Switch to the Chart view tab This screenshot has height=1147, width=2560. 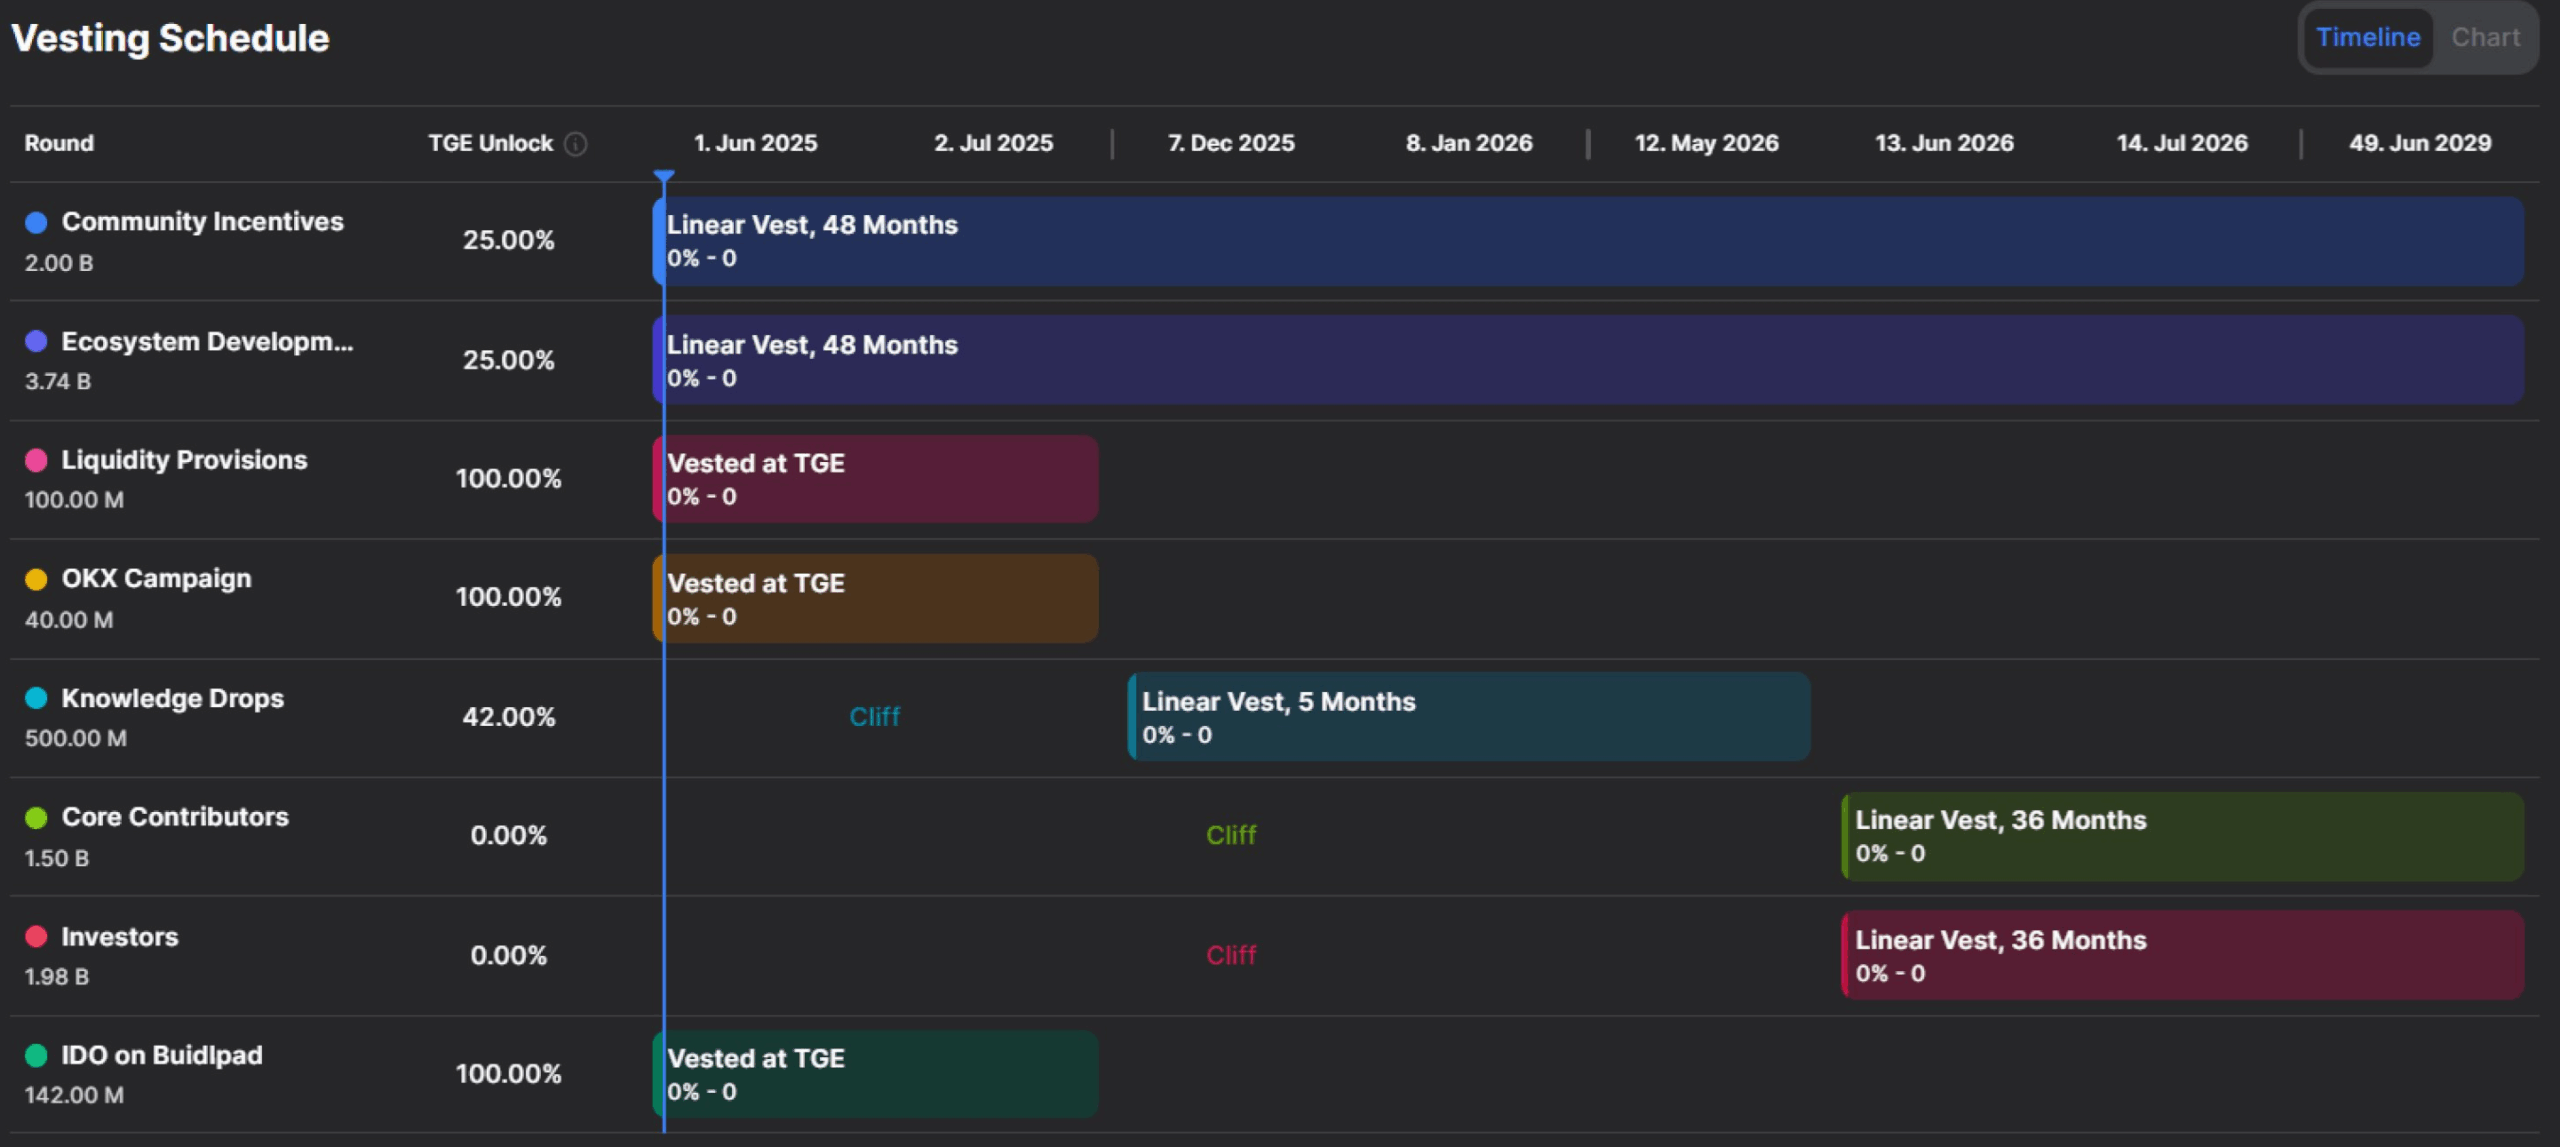click(x=2485, y=38)
